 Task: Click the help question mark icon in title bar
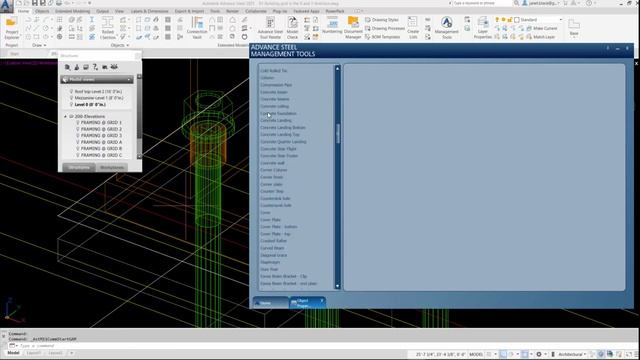click(x=589, y=3)
